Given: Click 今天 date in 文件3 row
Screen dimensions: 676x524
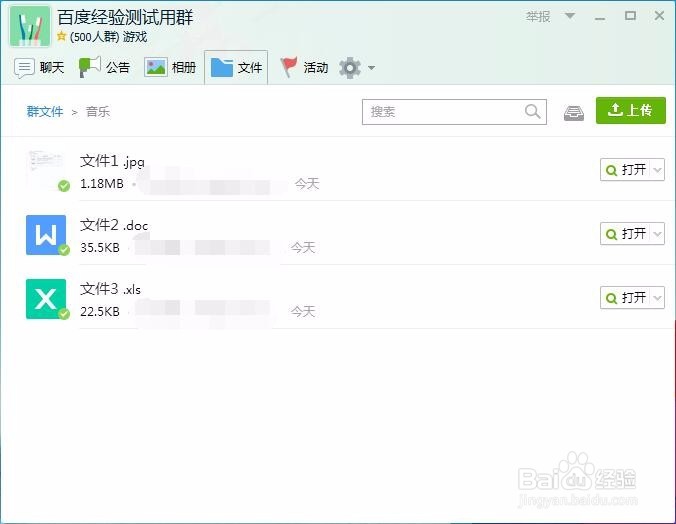Looking at the screenshot, I should [303, 311].
